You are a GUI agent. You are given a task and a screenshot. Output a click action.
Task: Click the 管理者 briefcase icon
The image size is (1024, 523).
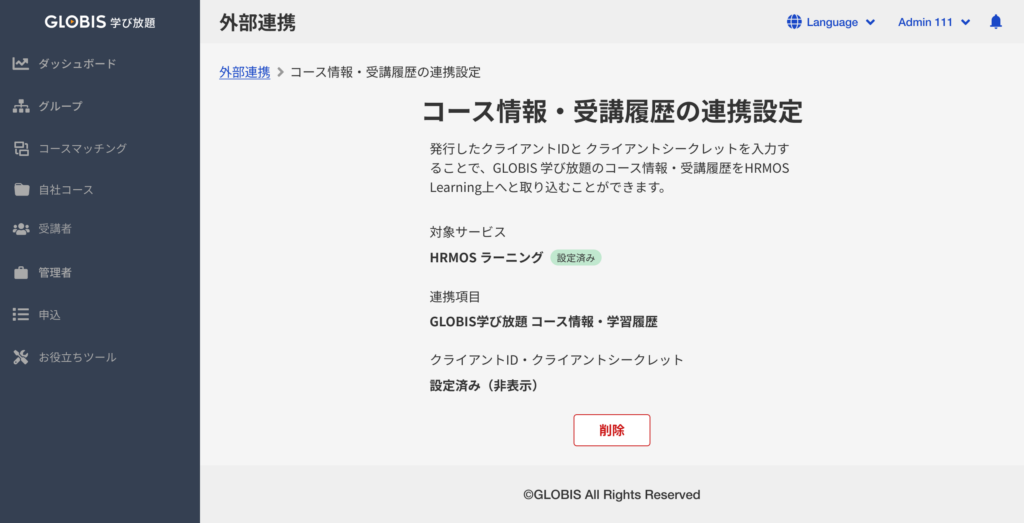(20, 272)
